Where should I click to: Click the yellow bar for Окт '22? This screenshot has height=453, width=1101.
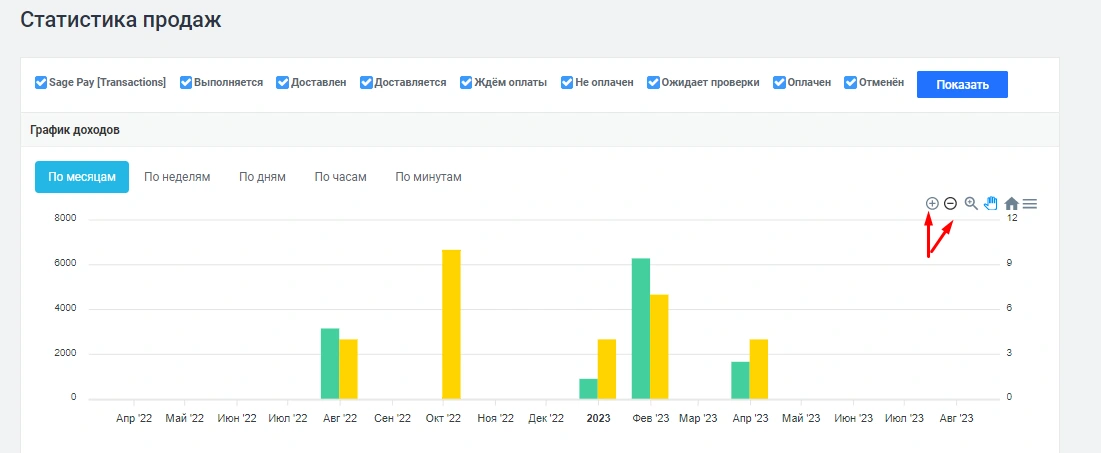coord(451,323)
